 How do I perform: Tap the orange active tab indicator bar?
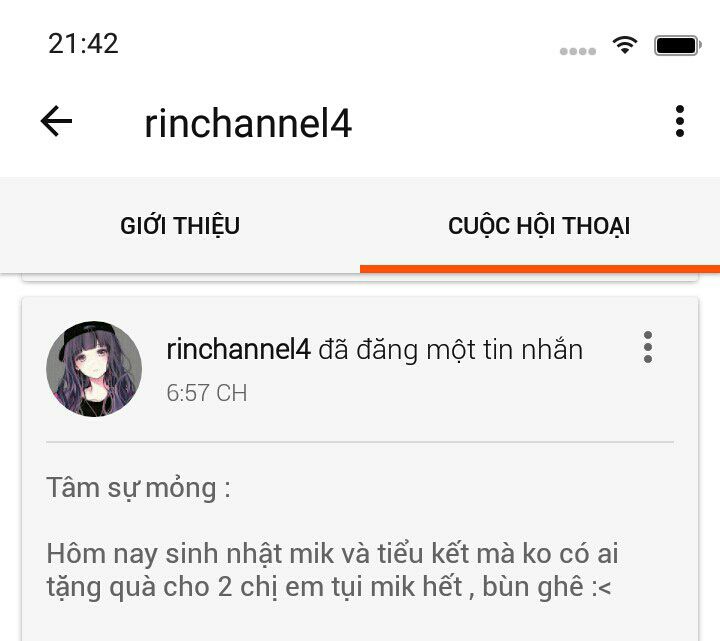pyautogui.click(x=540, y=269)
